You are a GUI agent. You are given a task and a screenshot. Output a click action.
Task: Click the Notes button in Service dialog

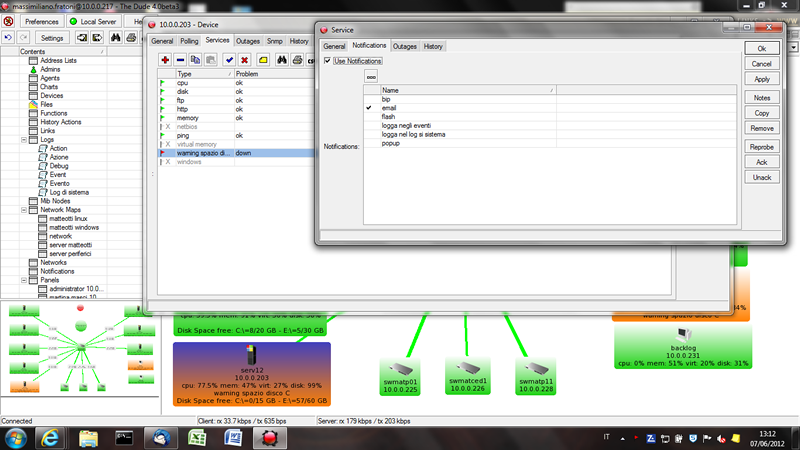tap(762, 98)
